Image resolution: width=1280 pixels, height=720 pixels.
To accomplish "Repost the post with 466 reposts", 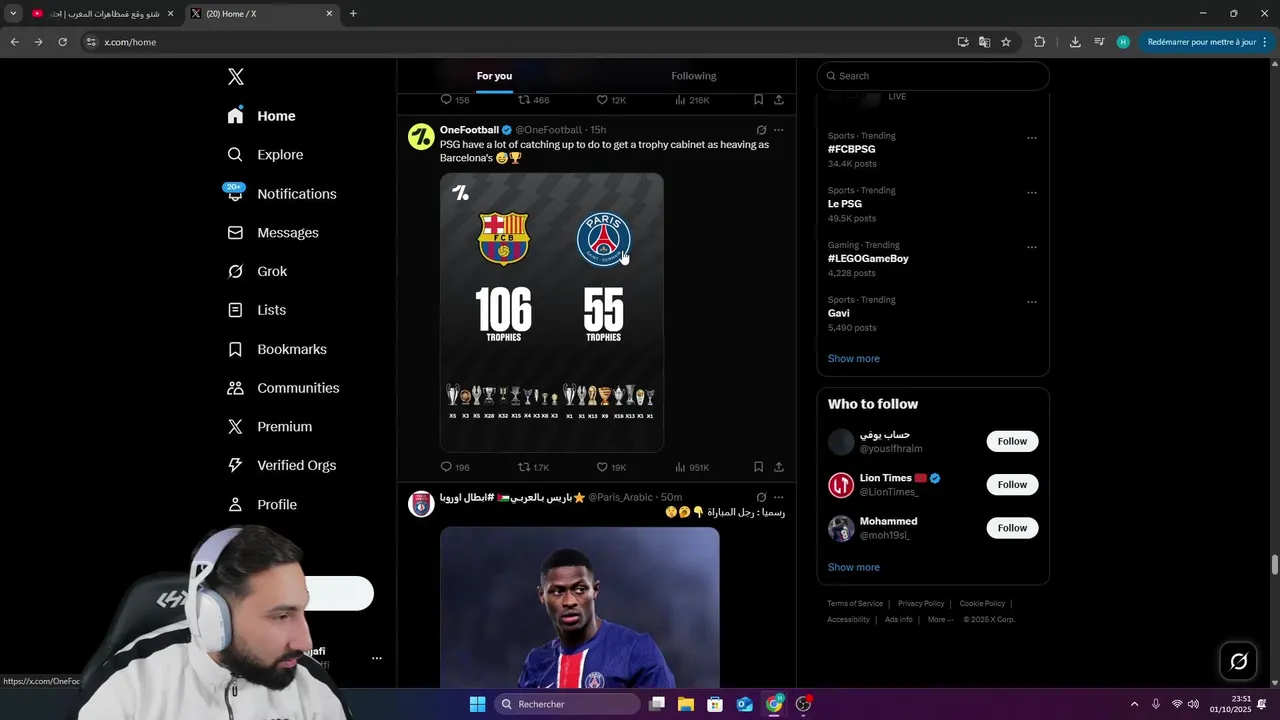I will pyautogui.click(x=533, y=100).
